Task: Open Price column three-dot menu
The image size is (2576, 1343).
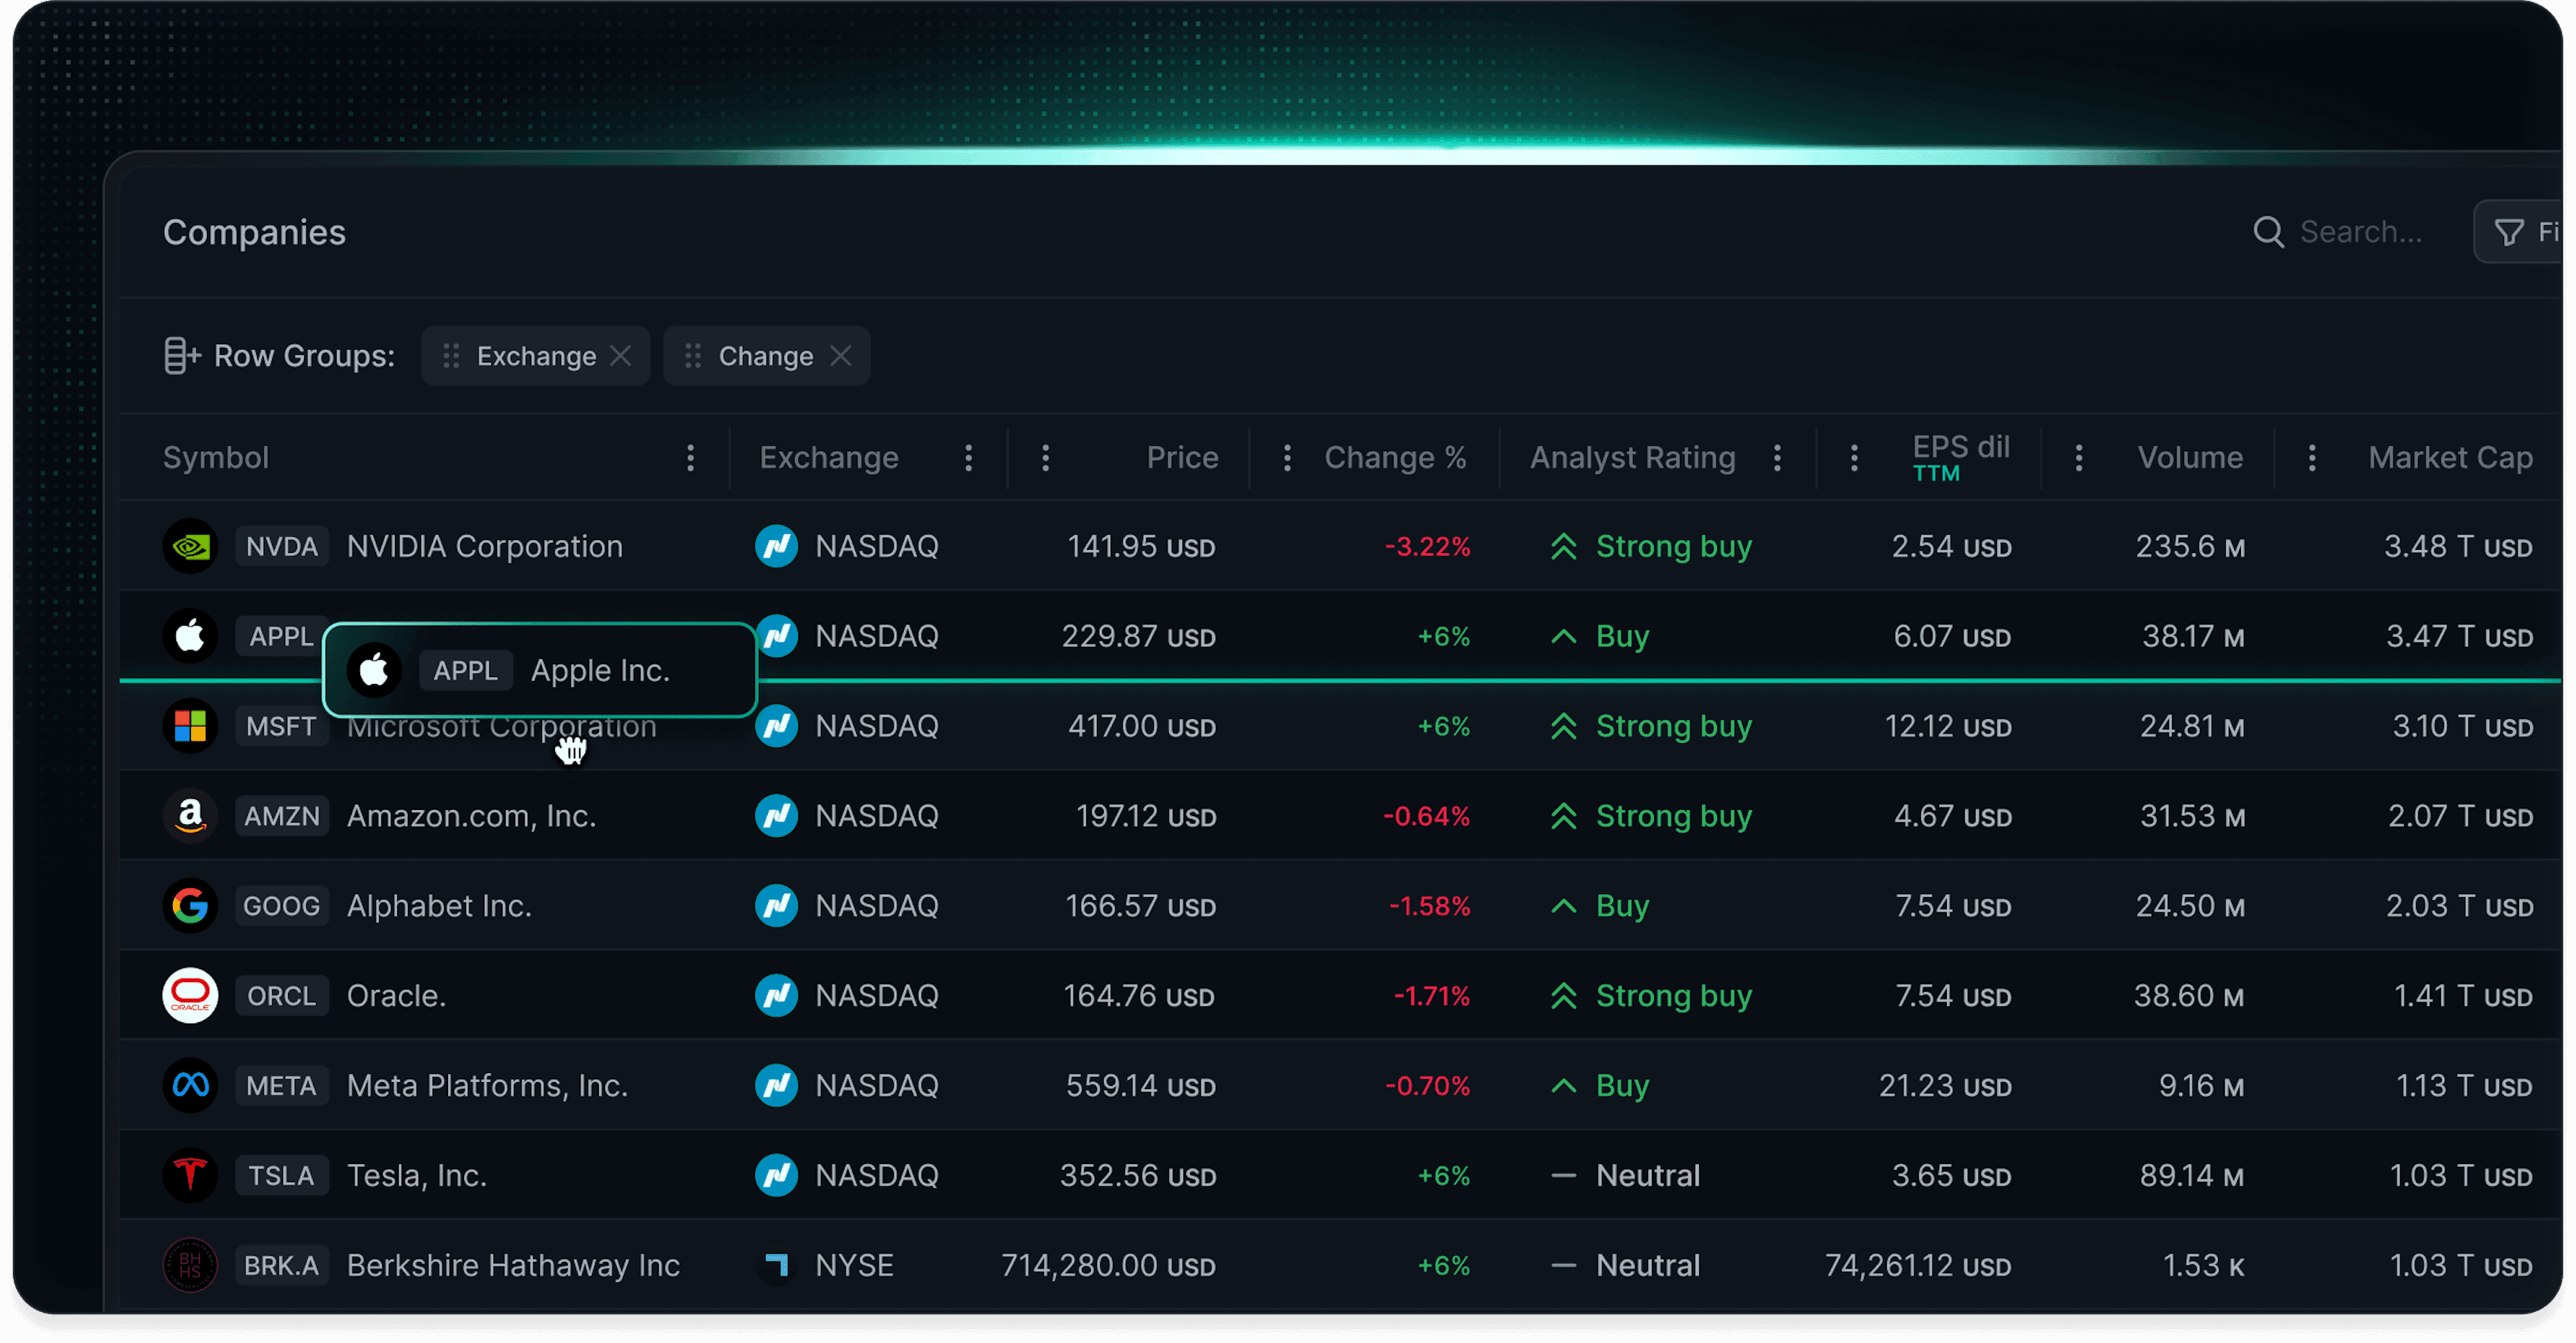Action: click(x=1045, y=458)
